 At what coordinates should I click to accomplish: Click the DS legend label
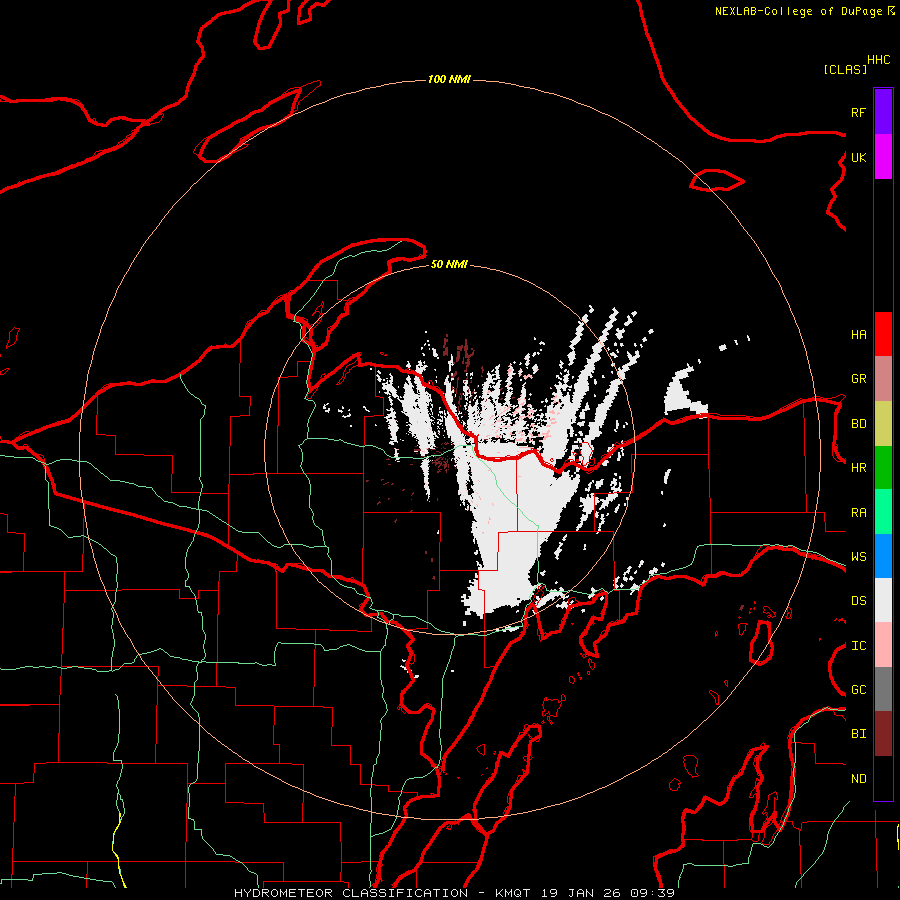point(858,601)
